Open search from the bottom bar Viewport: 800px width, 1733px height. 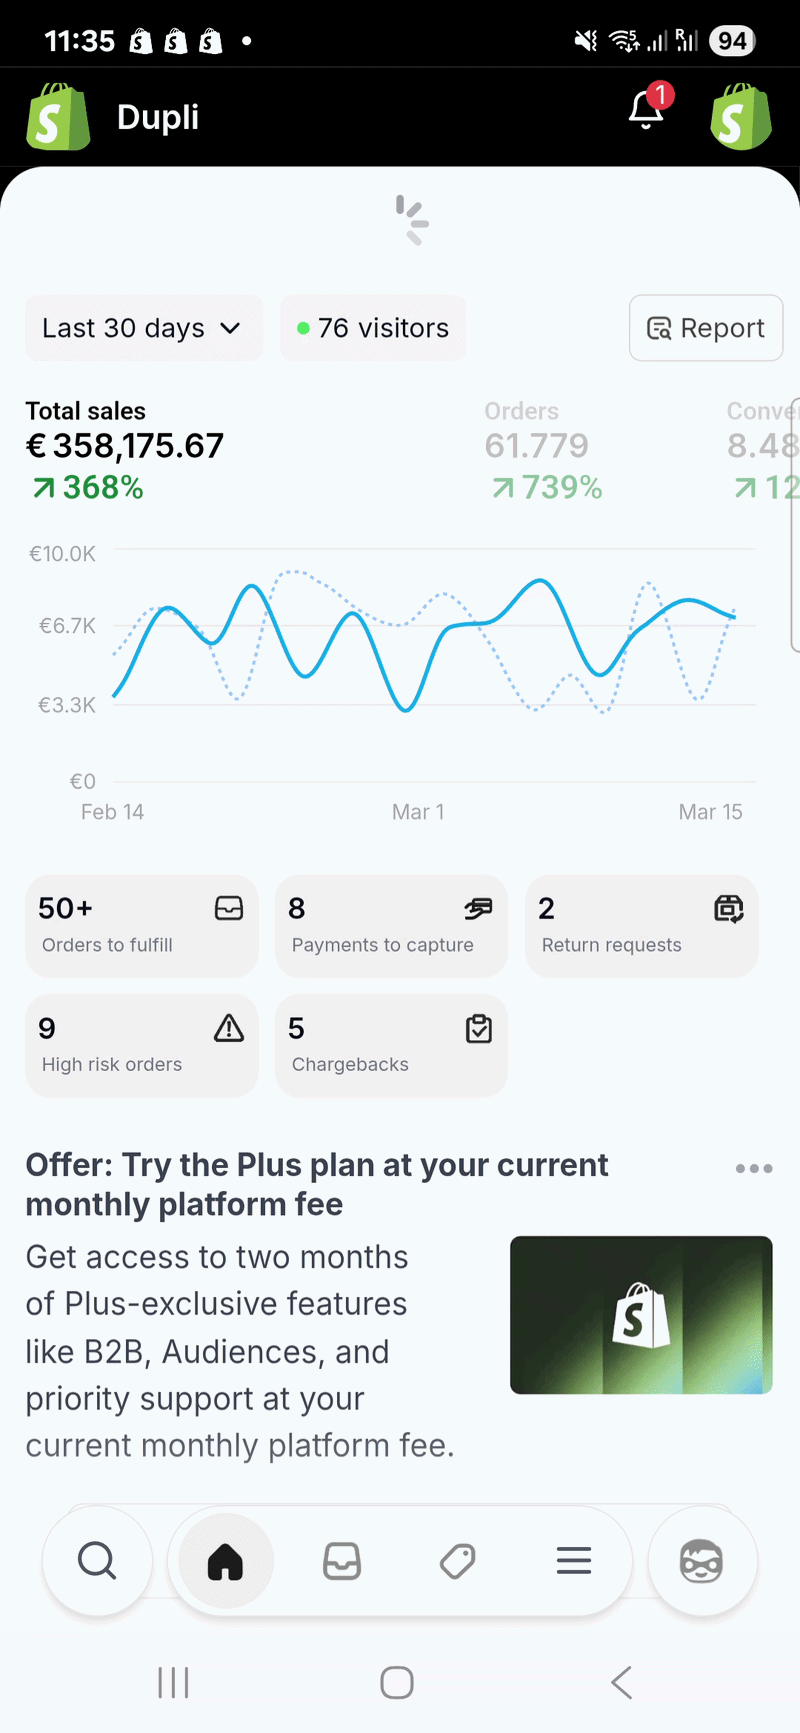pyautogui.click(x=97, y=1561)
